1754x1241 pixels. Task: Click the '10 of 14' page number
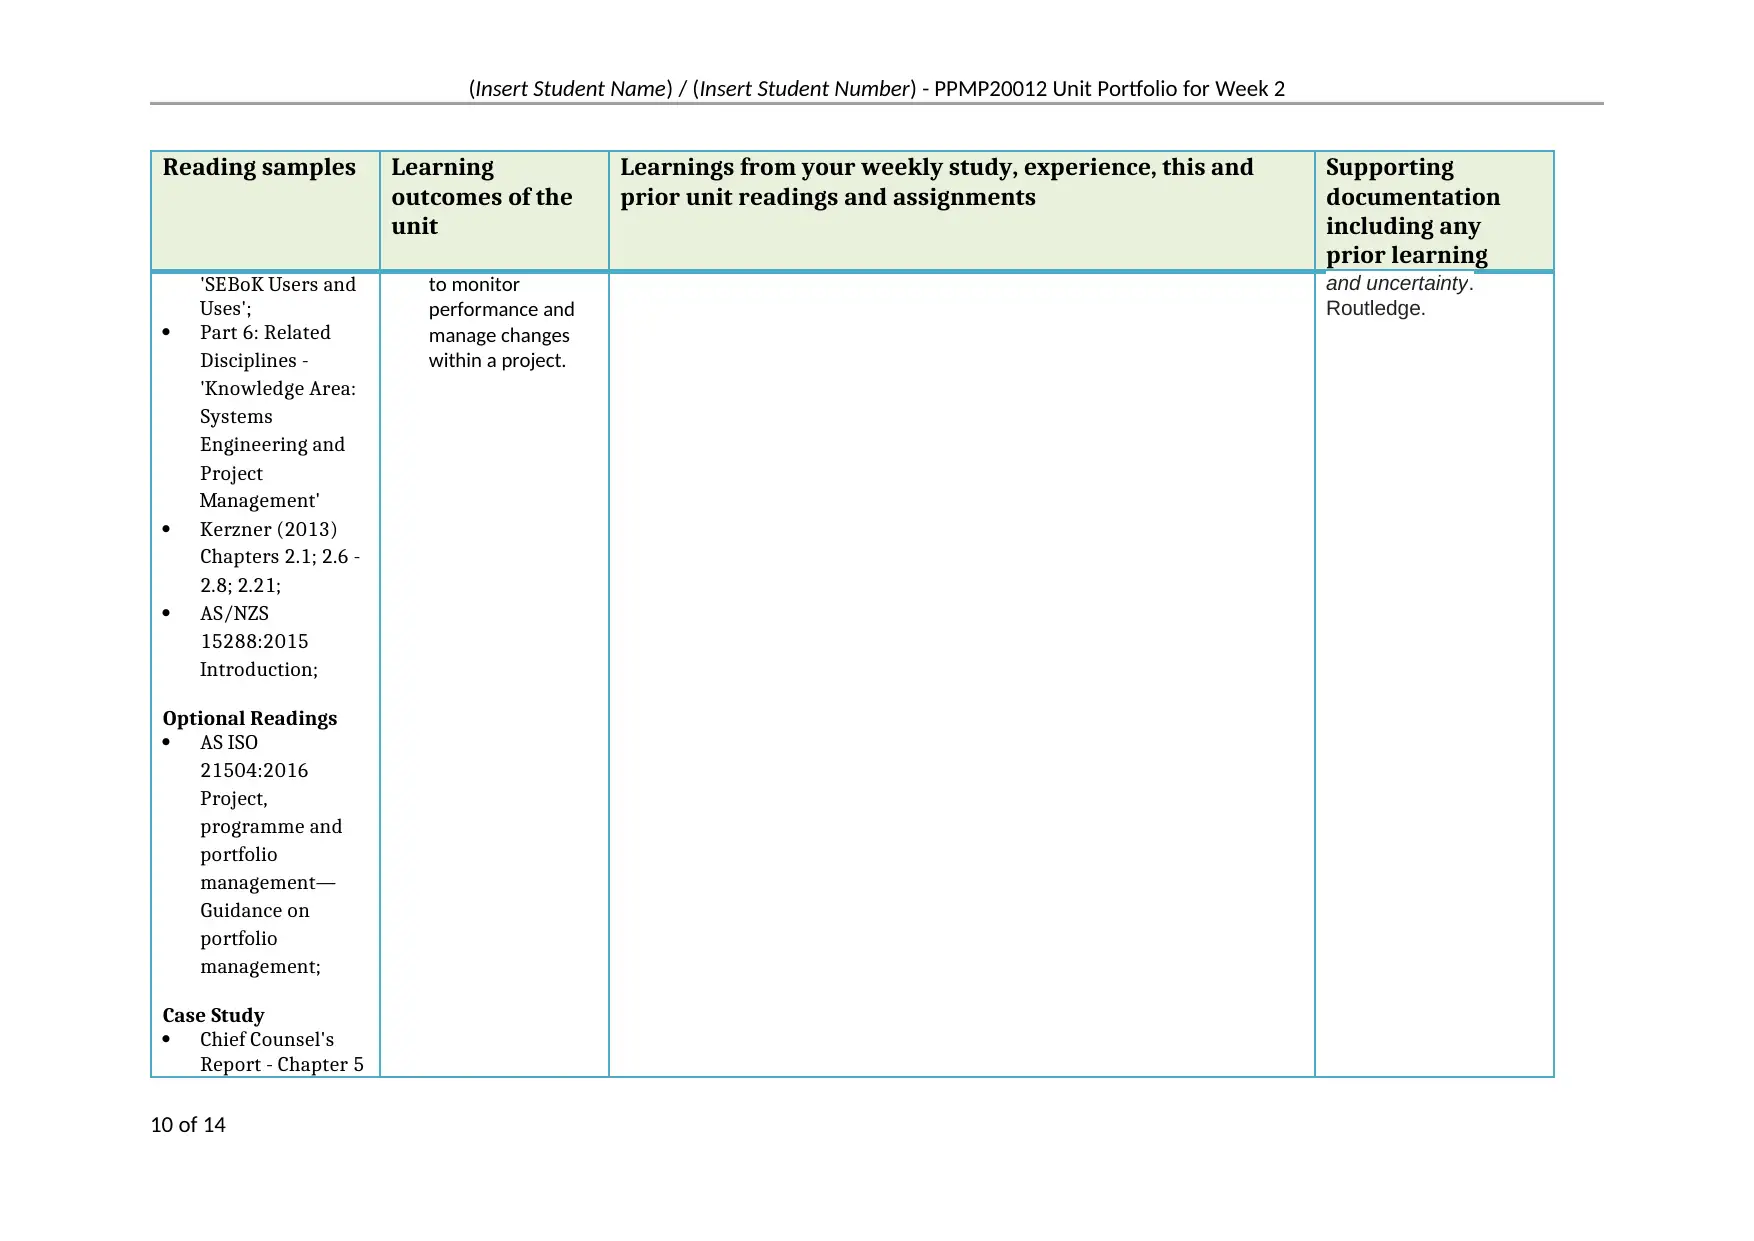(188, 1125)
